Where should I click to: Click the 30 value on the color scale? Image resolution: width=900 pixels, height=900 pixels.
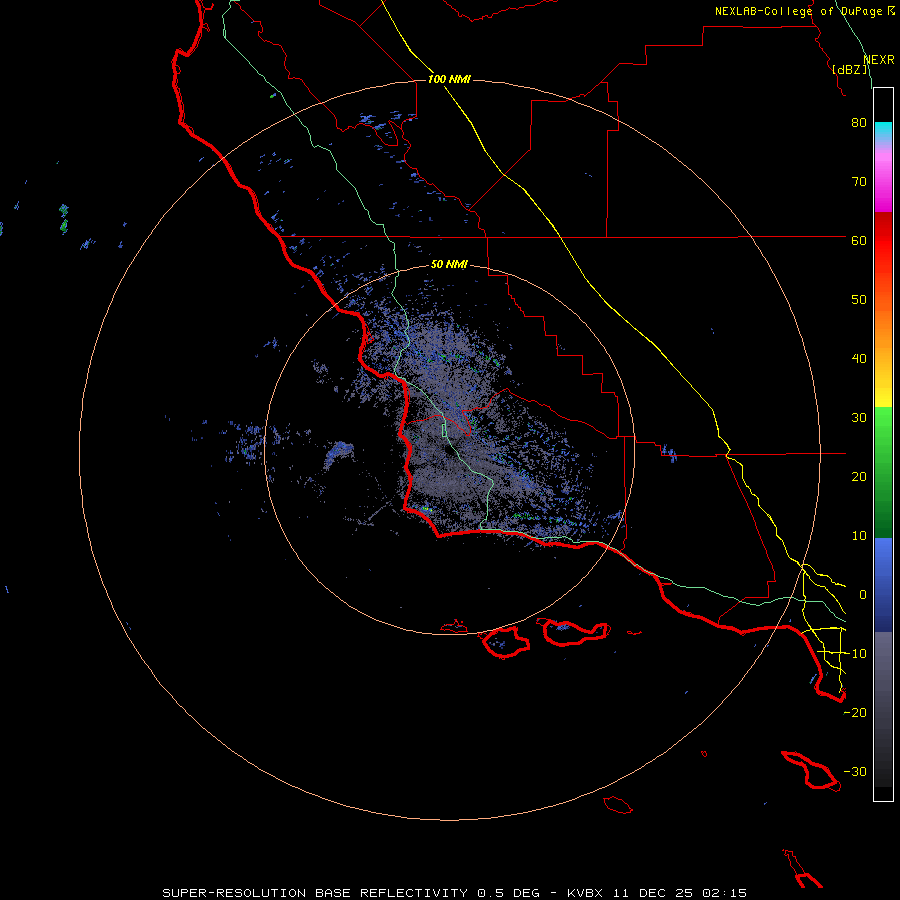coord(859,418)
